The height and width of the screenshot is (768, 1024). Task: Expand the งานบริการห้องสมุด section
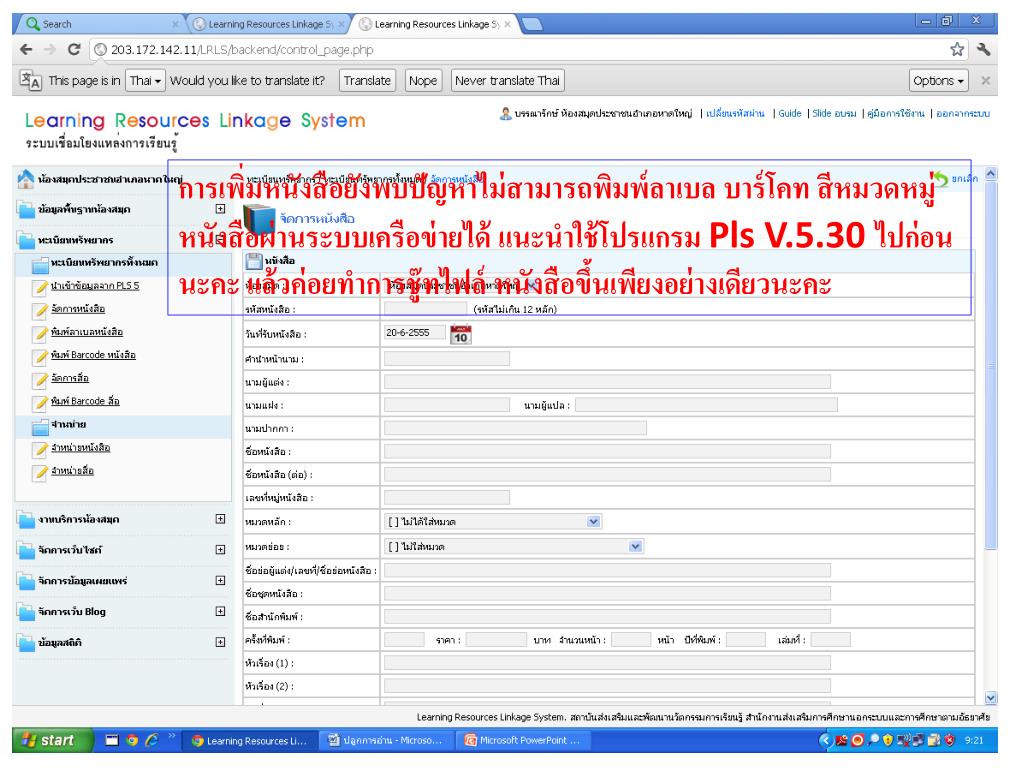tap(220, 519)
